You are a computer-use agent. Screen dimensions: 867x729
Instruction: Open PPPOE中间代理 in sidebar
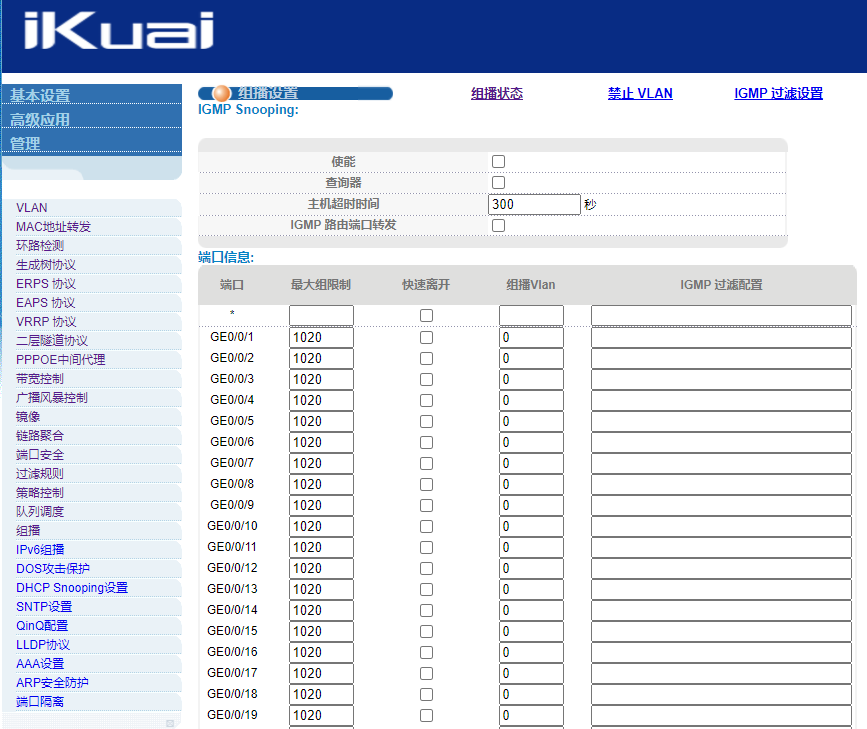pos(60,360)
